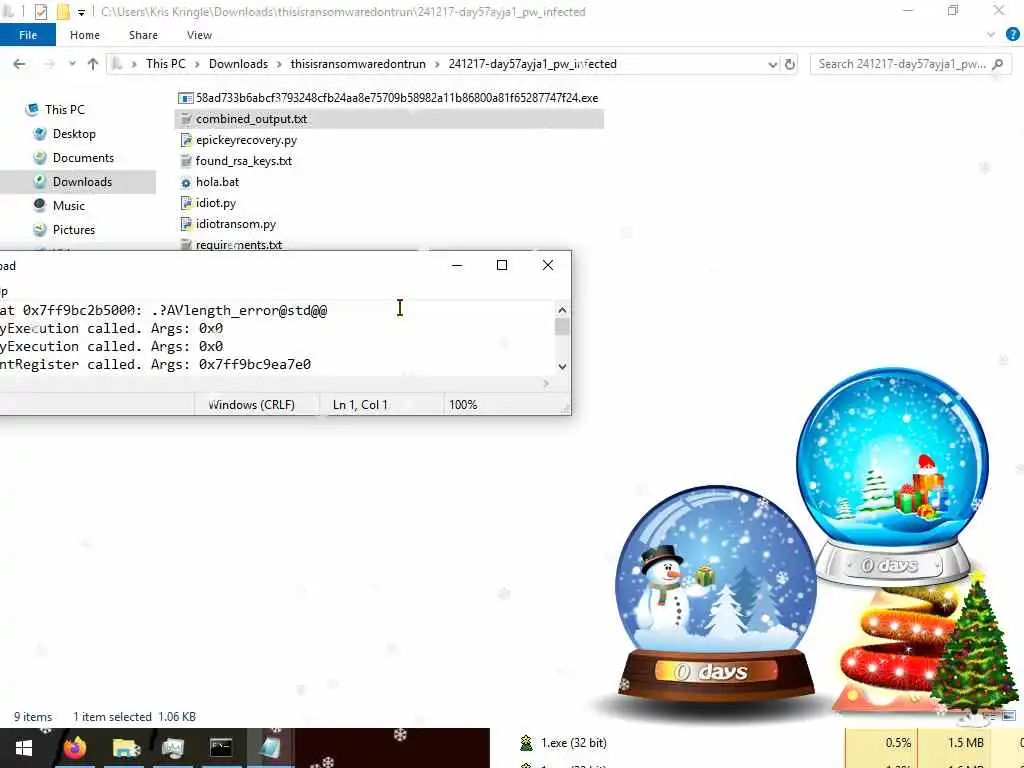Open Firefox from the taskbar
1024x768 pixels.
(x=74, y=747)
